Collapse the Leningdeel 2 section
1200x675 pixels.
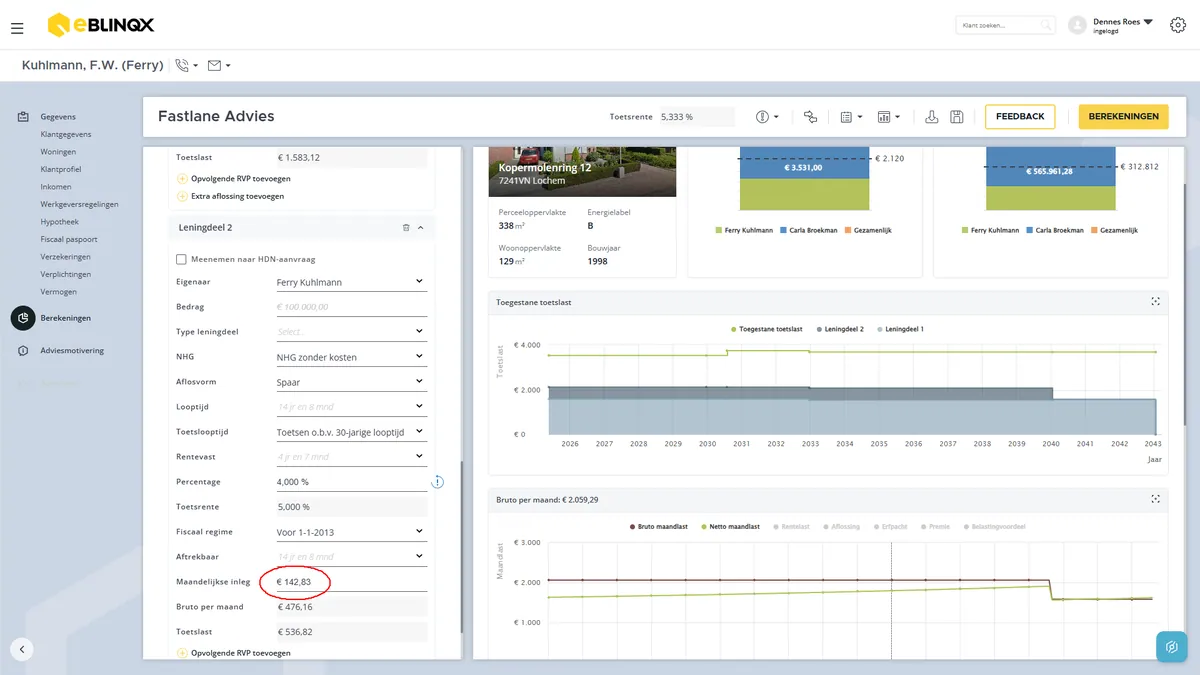click(420, 228)
